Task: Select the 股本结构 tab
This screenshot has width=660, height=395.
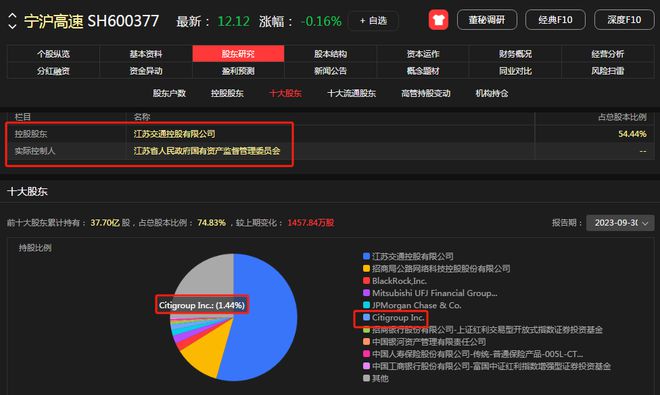Action: (x=330, y=54)
